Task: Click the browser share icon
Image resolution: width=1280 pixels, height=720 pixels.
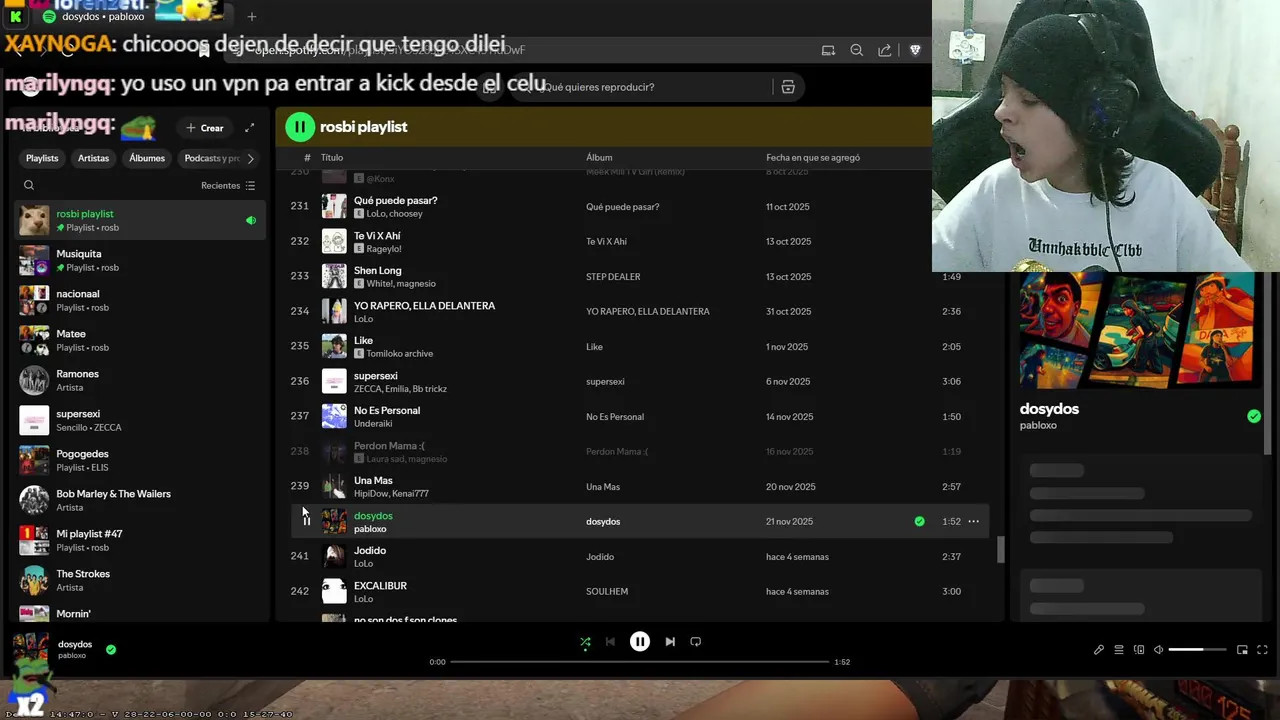Action: pos(885,50)
